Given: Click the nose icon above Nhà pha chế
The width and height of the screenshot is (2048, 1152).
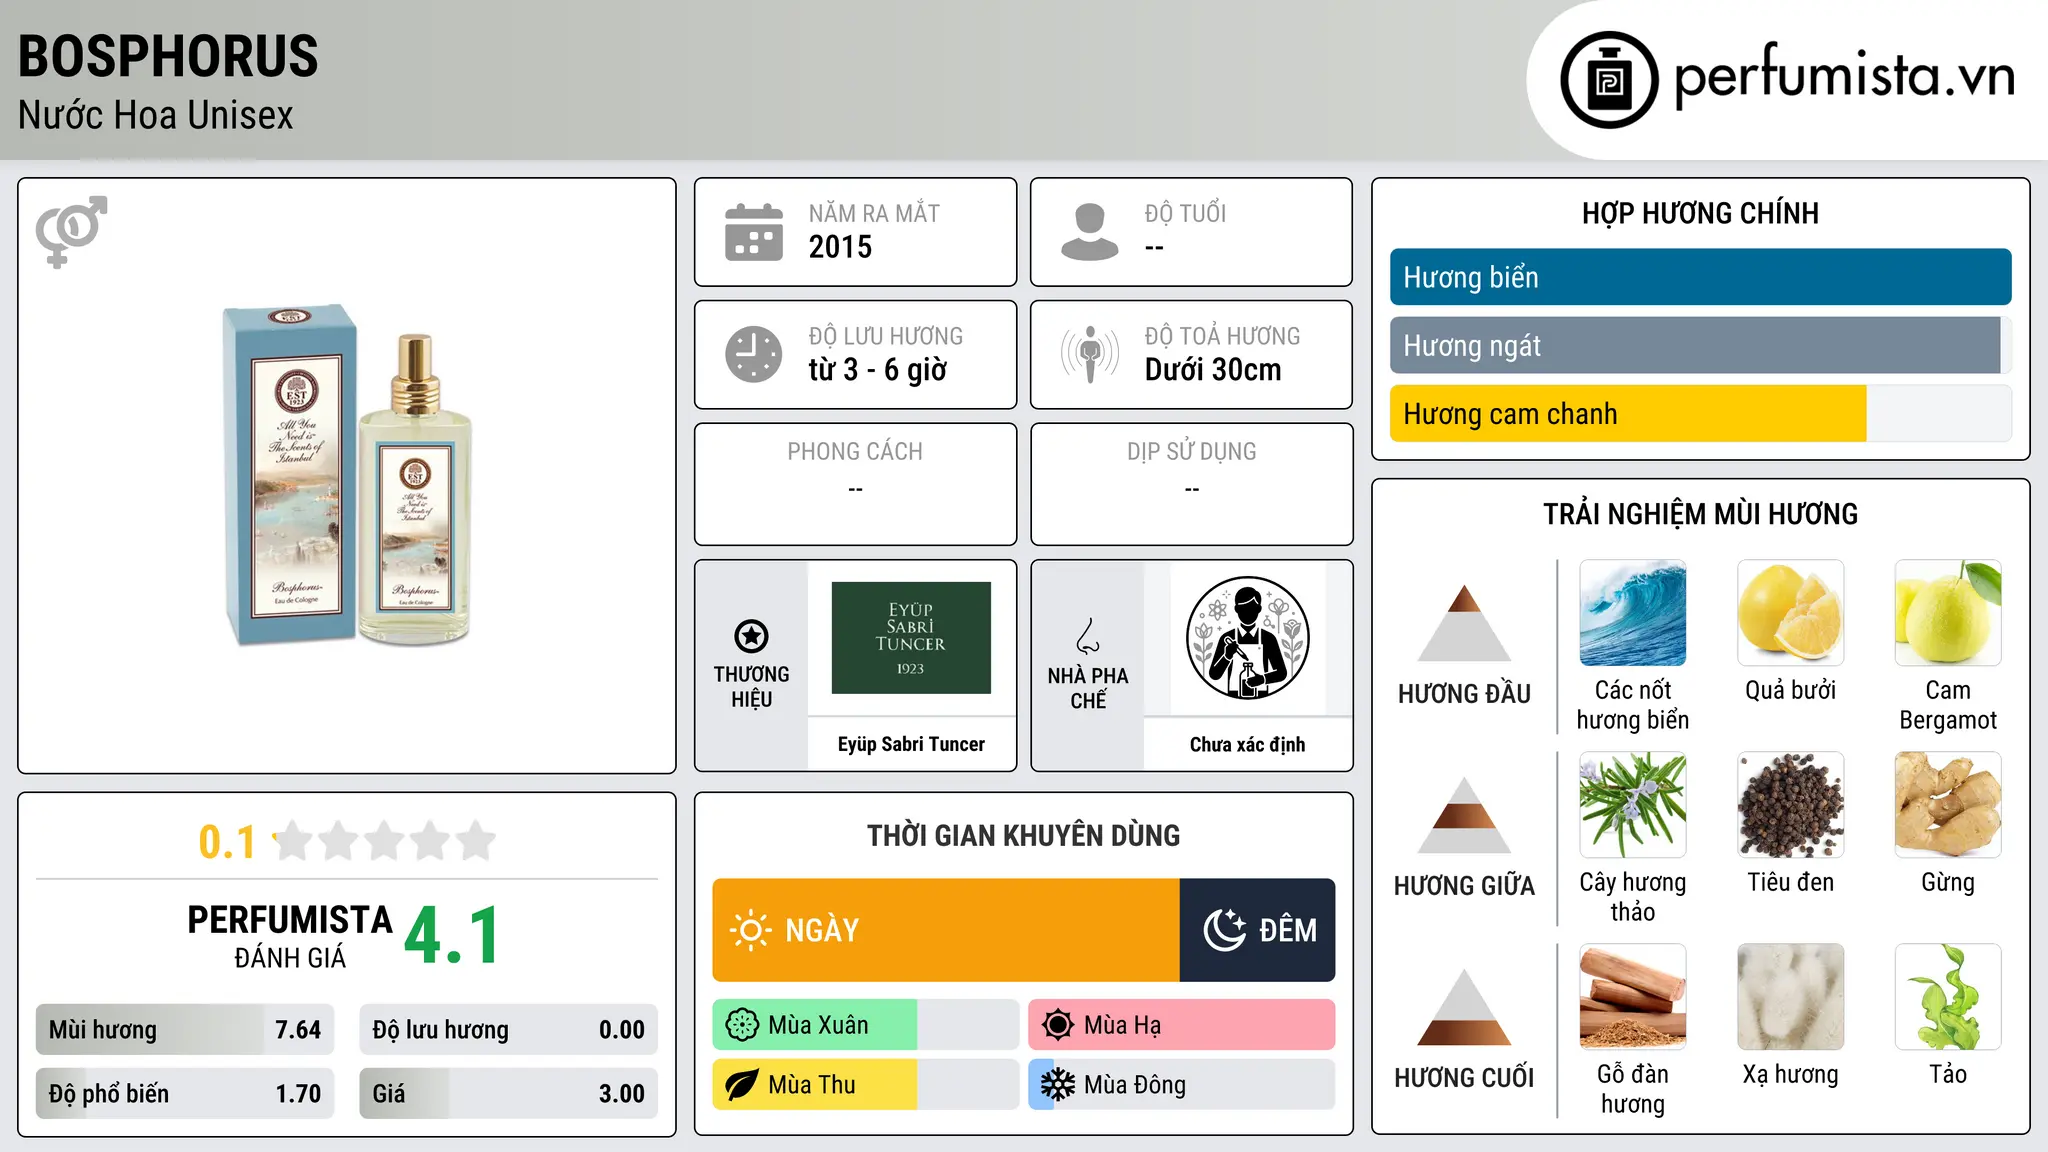Looking at the screenshot, I should coord(1088,636).
